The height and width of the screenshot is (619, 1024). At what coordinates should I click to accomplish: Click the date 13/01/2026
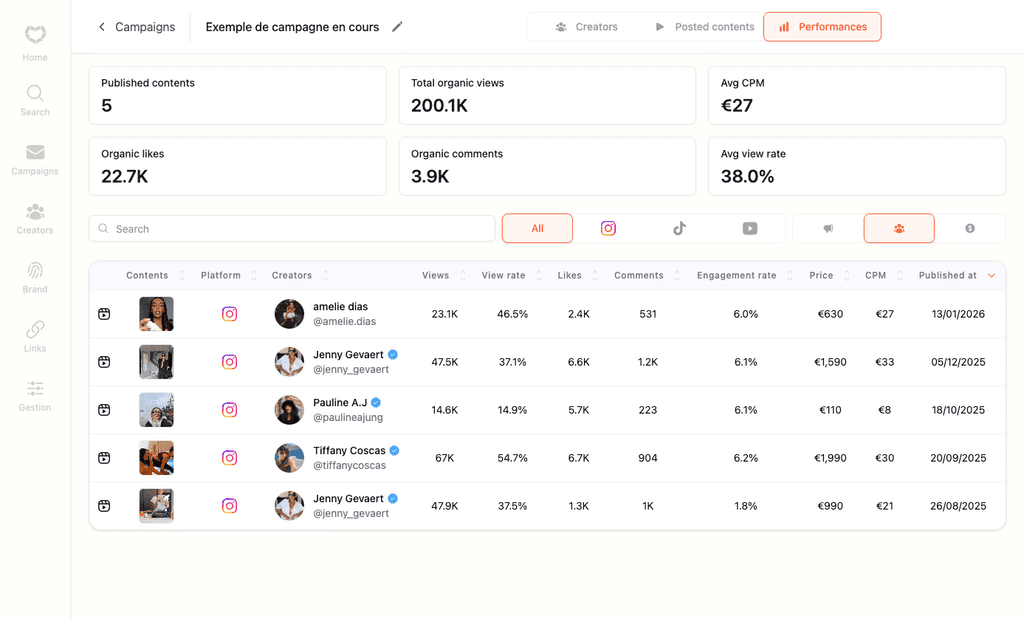pyautogui.click(x=958, y=314)
